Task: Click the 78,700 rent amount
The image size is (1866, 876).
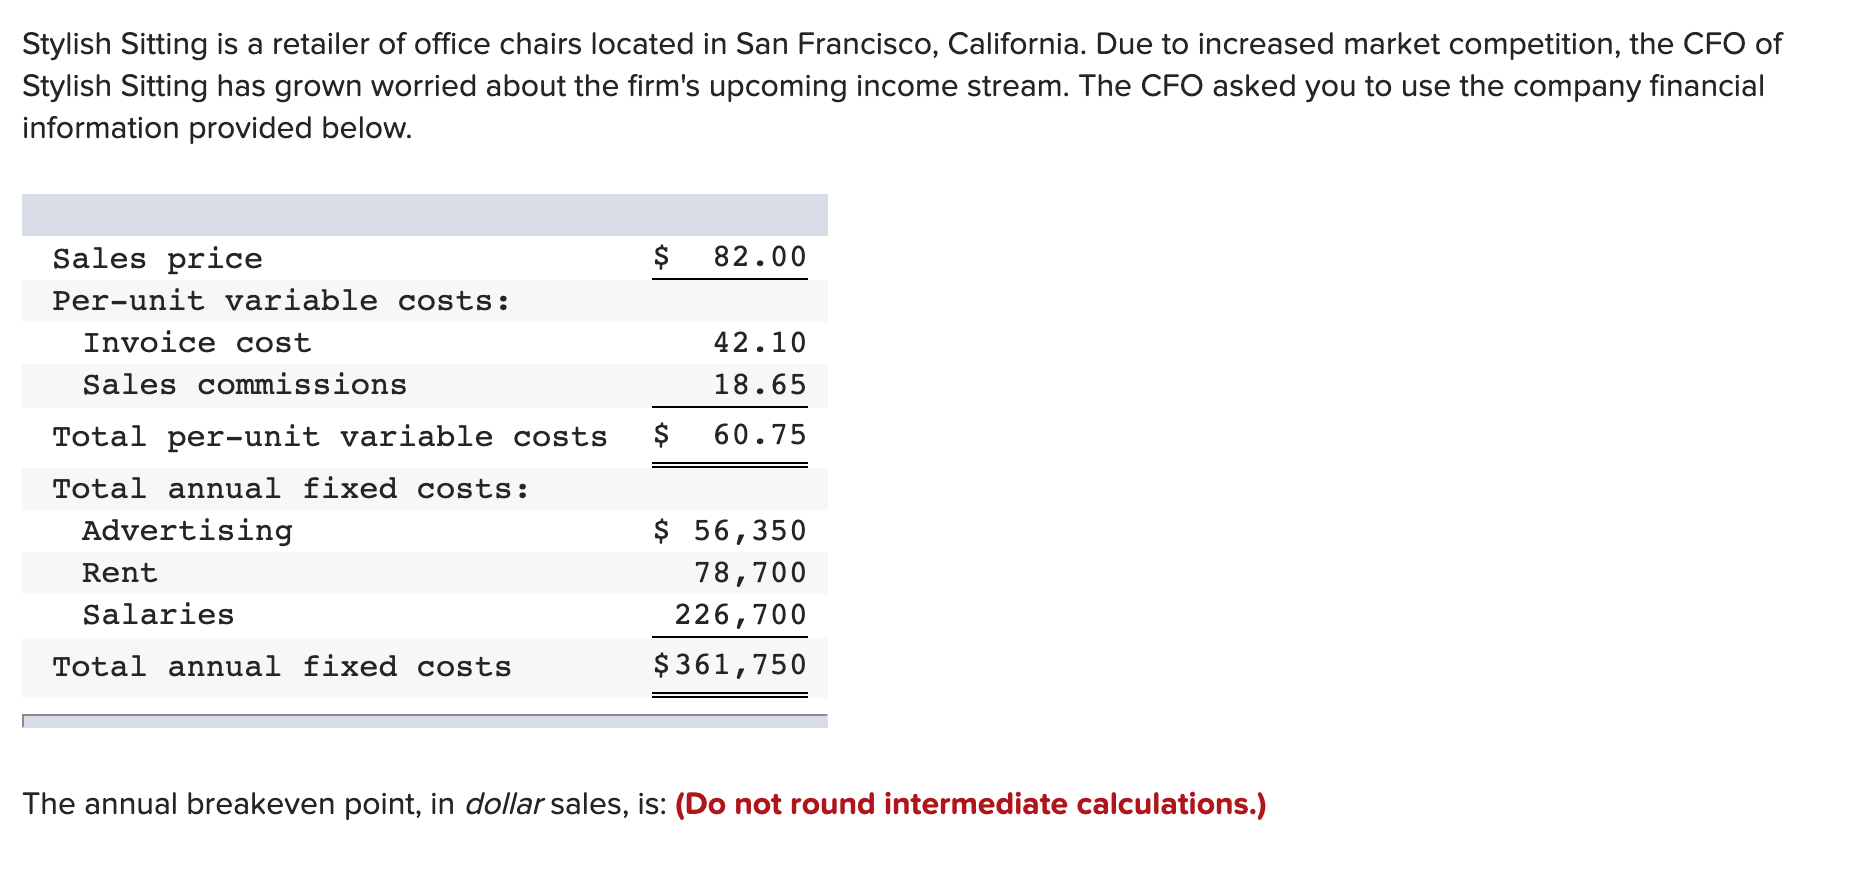Action: 750,573
